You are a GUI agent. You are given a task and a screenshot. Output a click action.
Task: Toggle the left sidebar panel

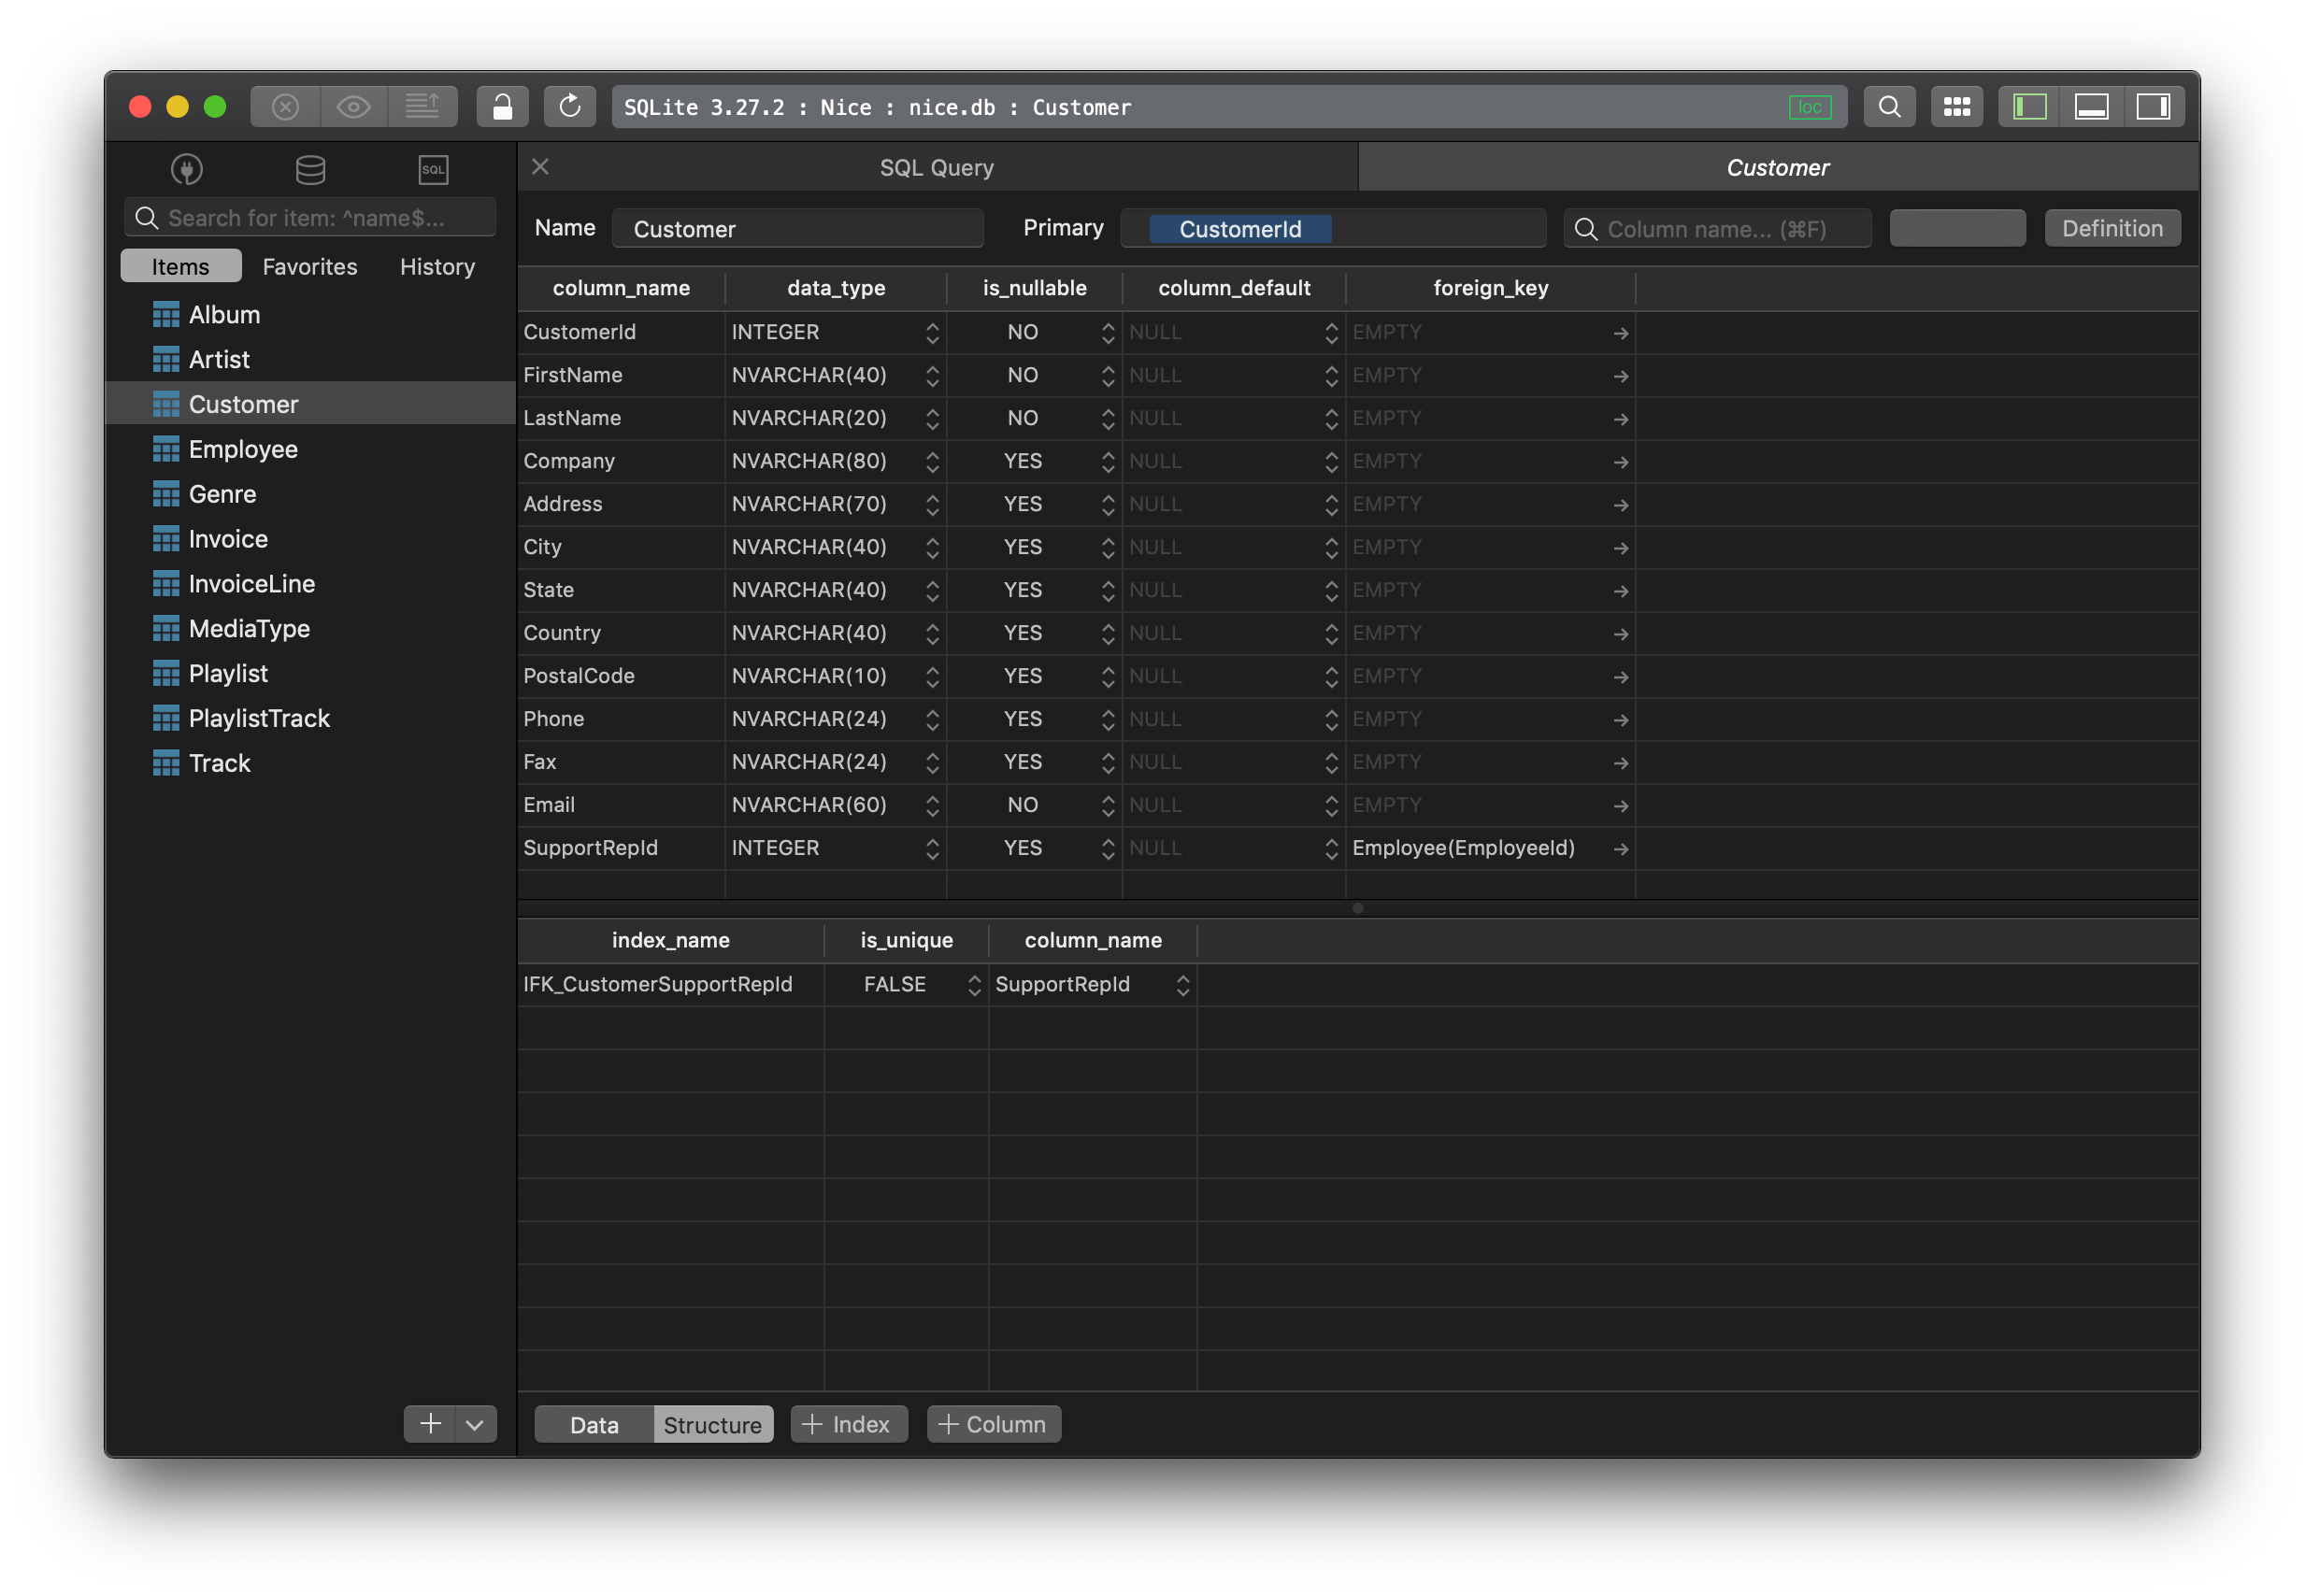2029,107
